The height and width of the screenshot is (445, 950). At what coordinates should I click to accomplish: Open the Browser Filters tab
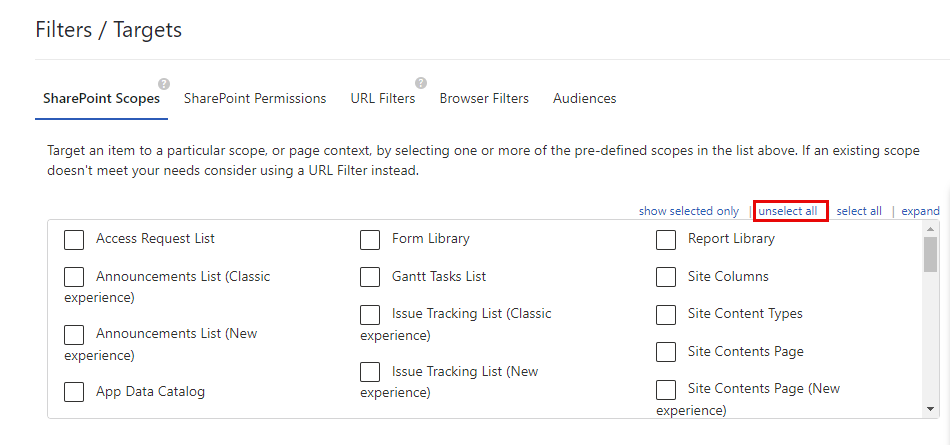484,99
